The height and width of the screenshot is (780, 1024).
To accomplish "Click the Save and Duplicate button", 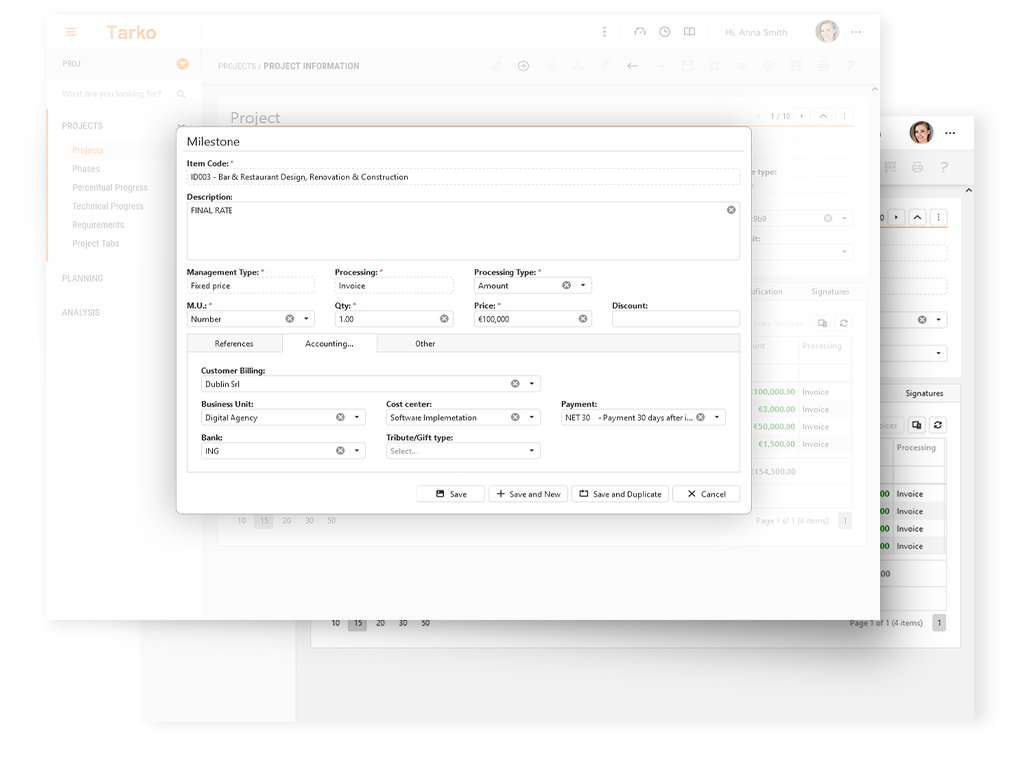I will [x=620, y=494].
